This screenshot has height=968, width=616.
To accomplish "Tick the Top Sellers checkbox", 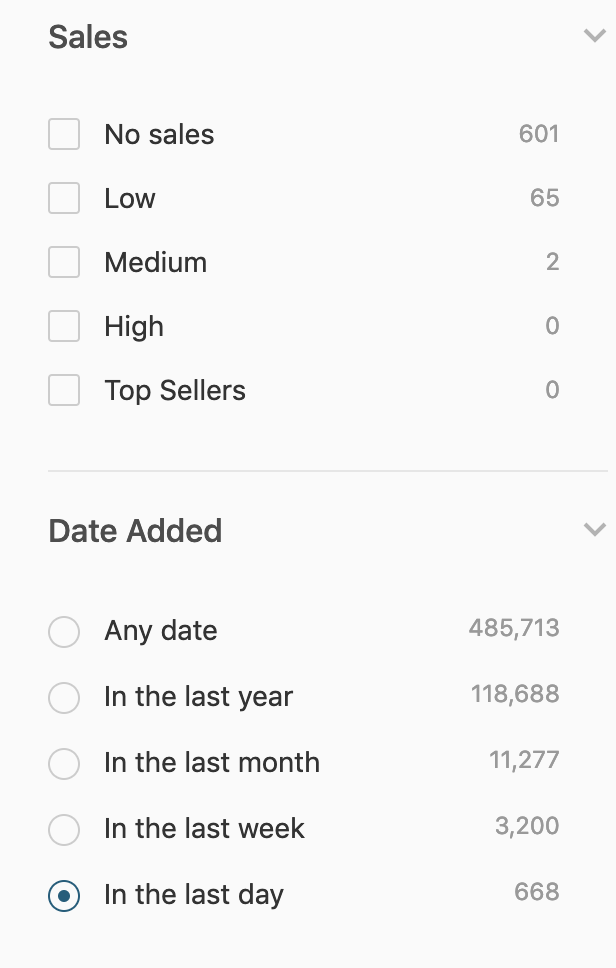I will pos(64,390).
